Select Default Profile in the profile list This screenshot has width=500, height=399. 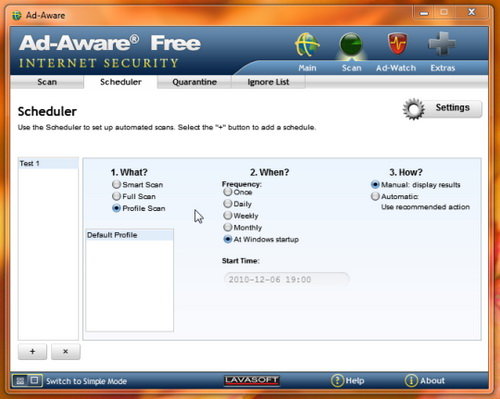click(130, 235)
